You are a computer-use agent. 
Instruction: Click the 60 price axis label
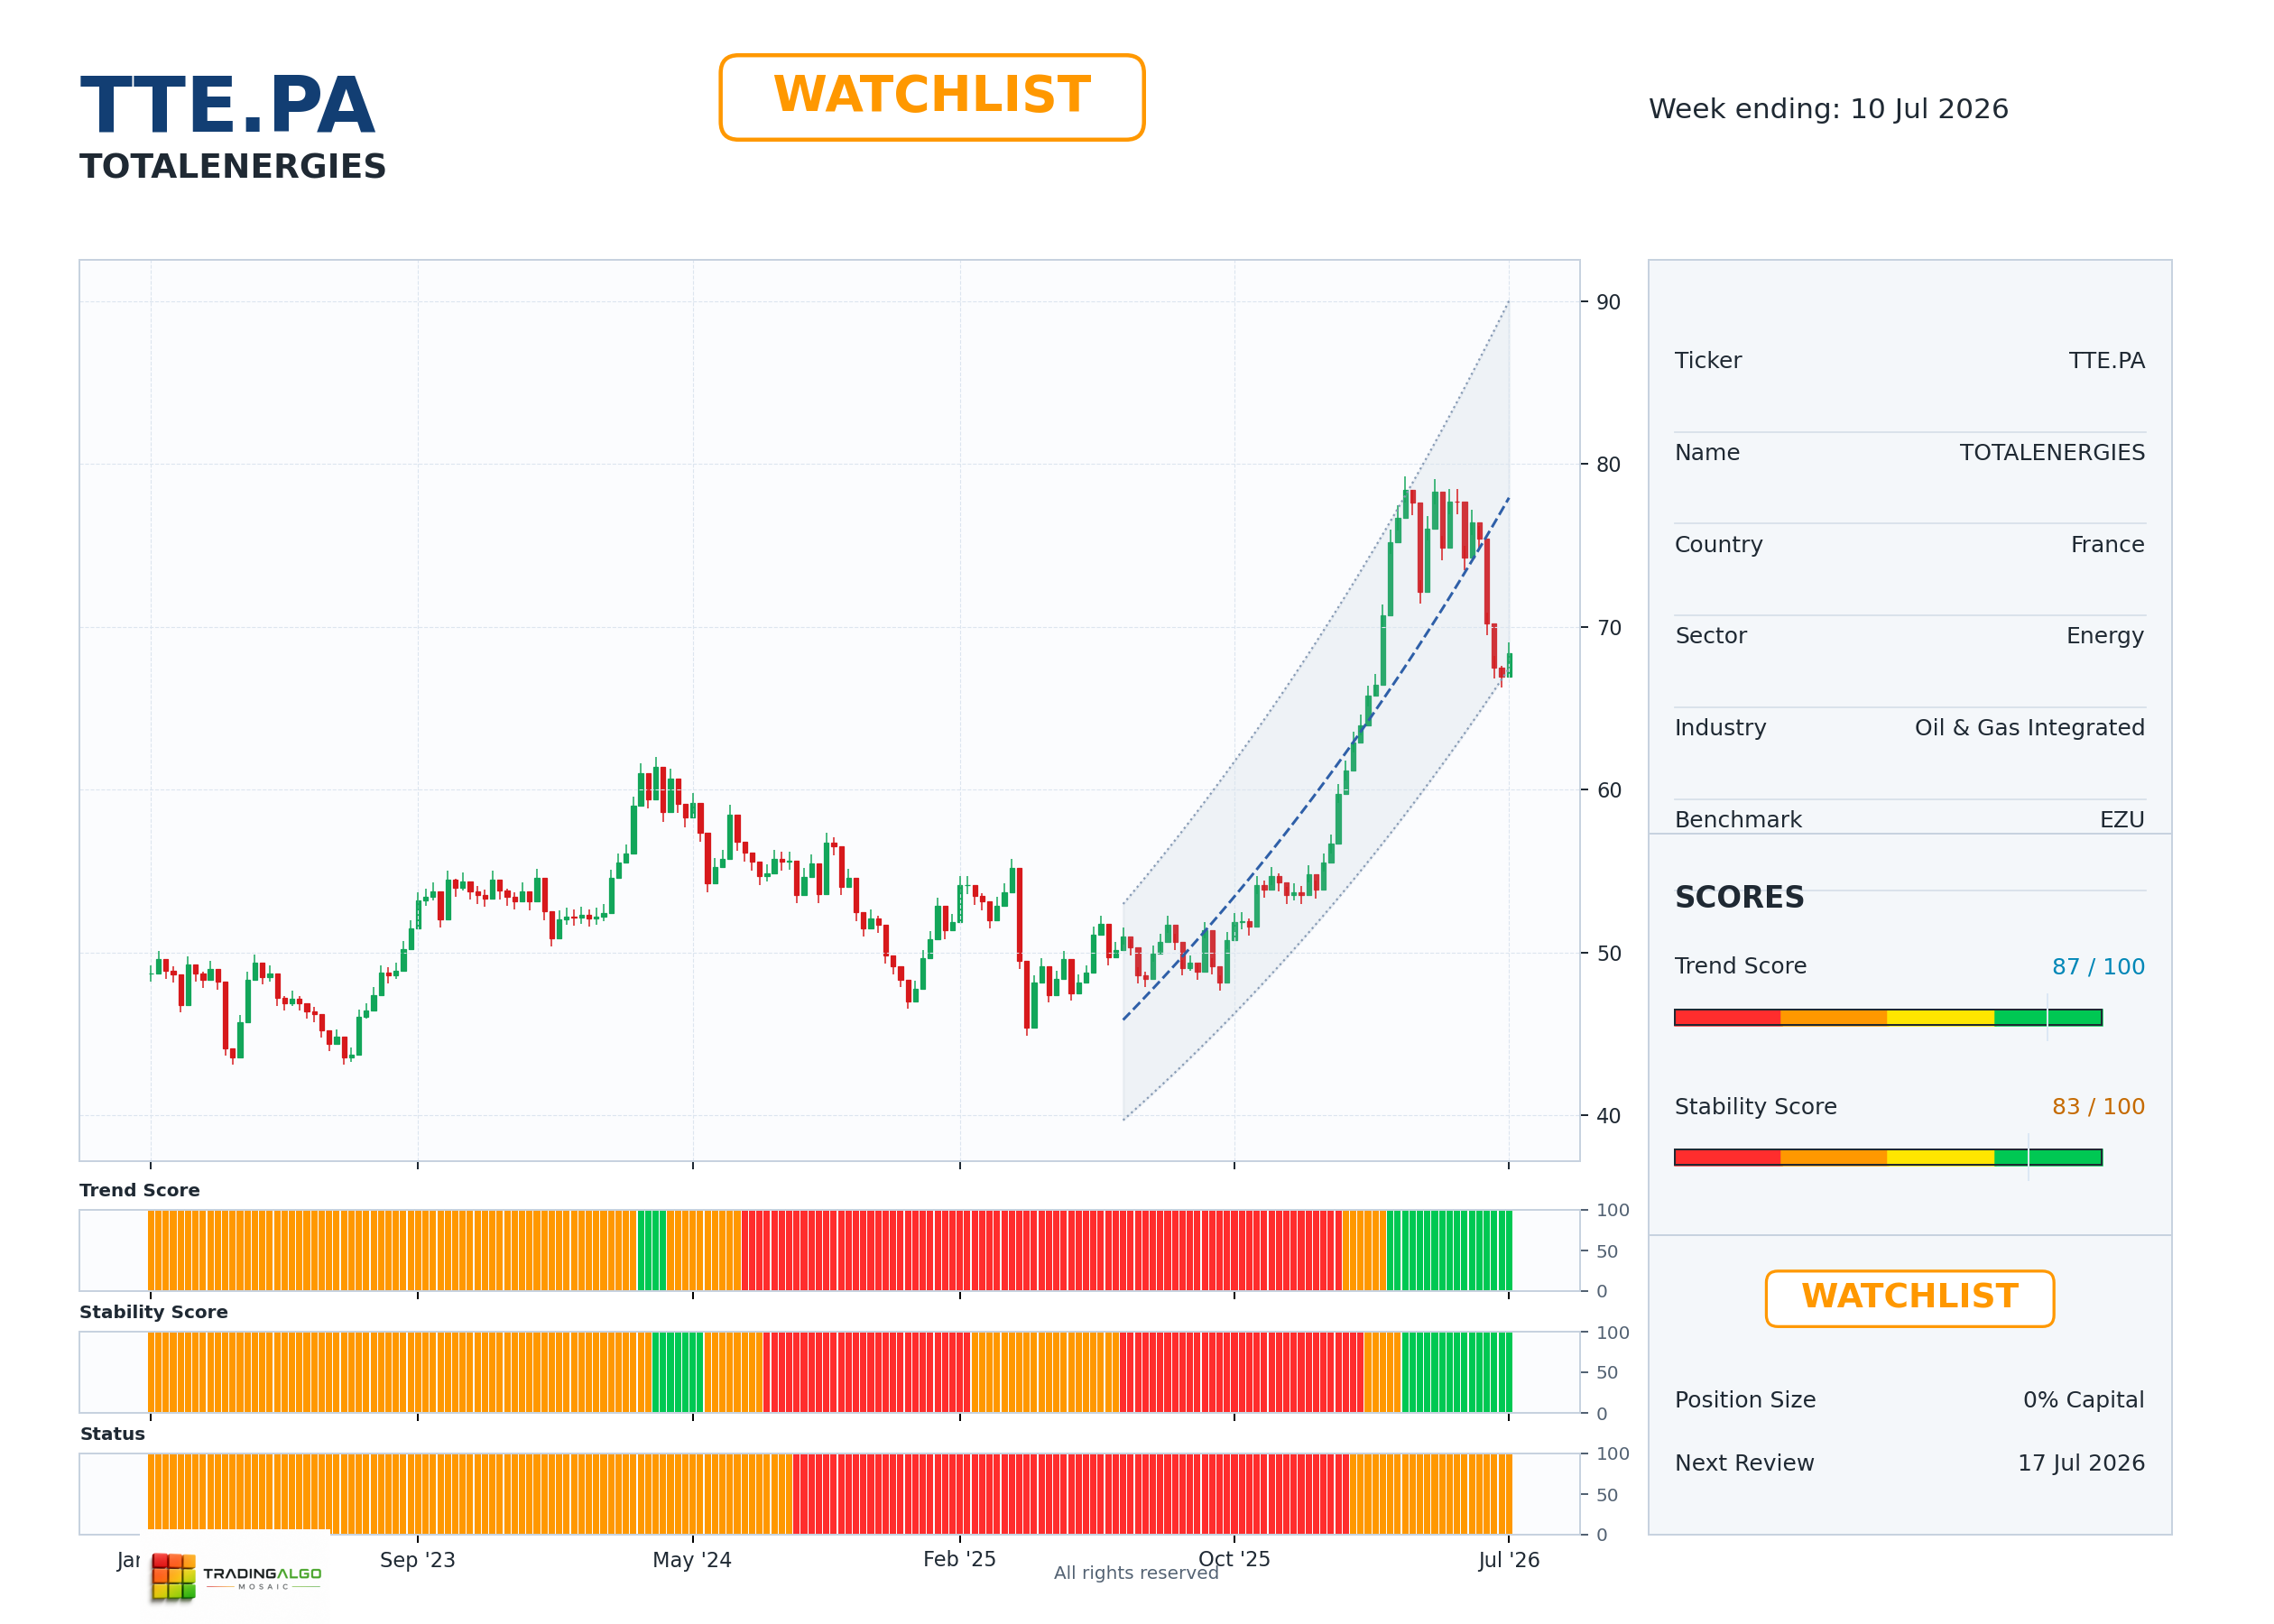[x=1608, y=790]
